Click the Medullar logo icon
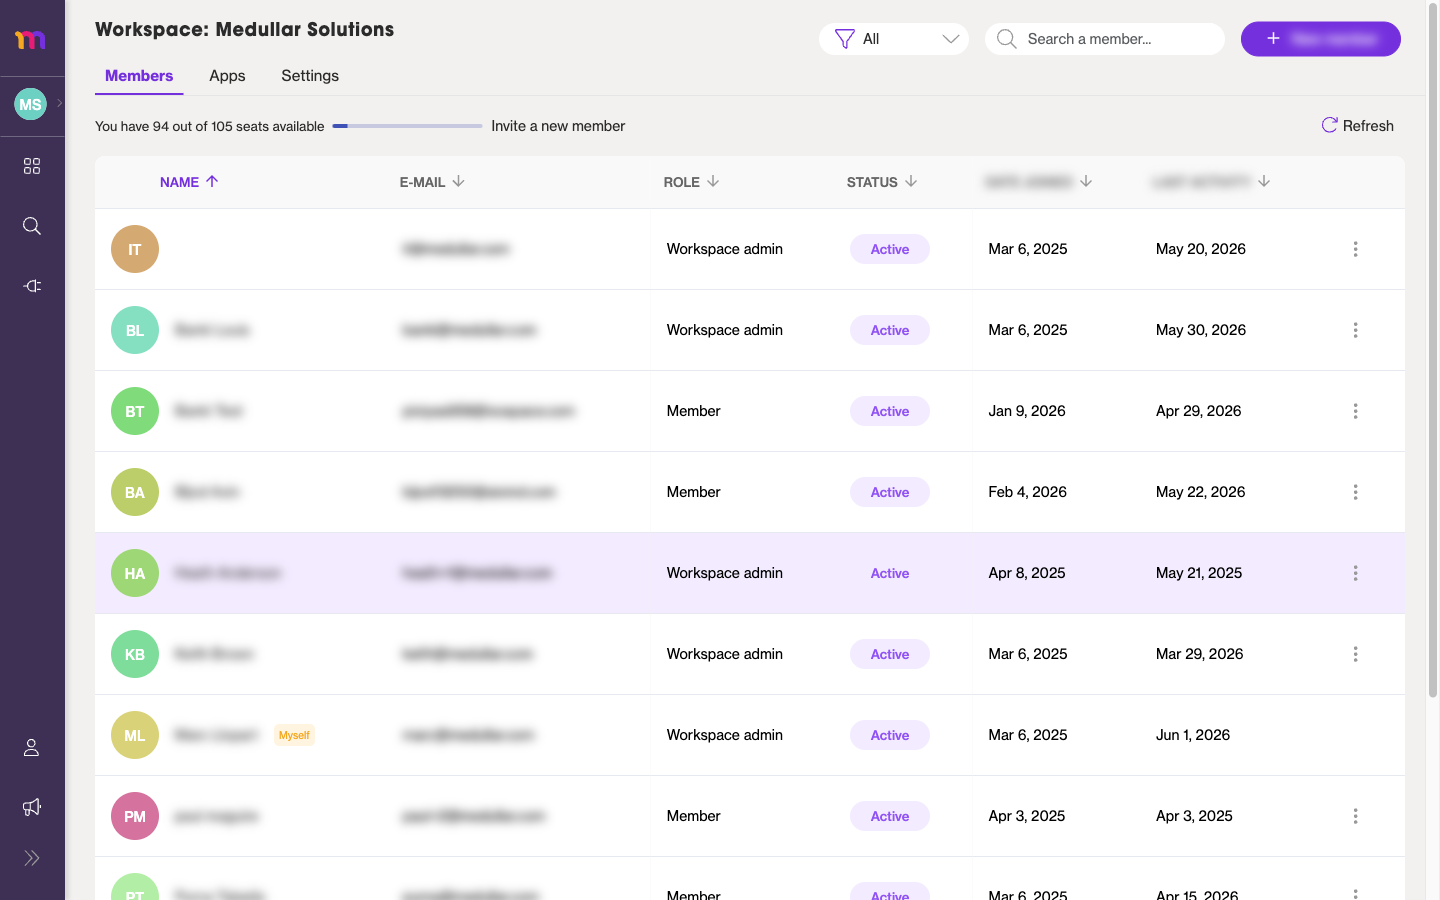 click(31, 39)
